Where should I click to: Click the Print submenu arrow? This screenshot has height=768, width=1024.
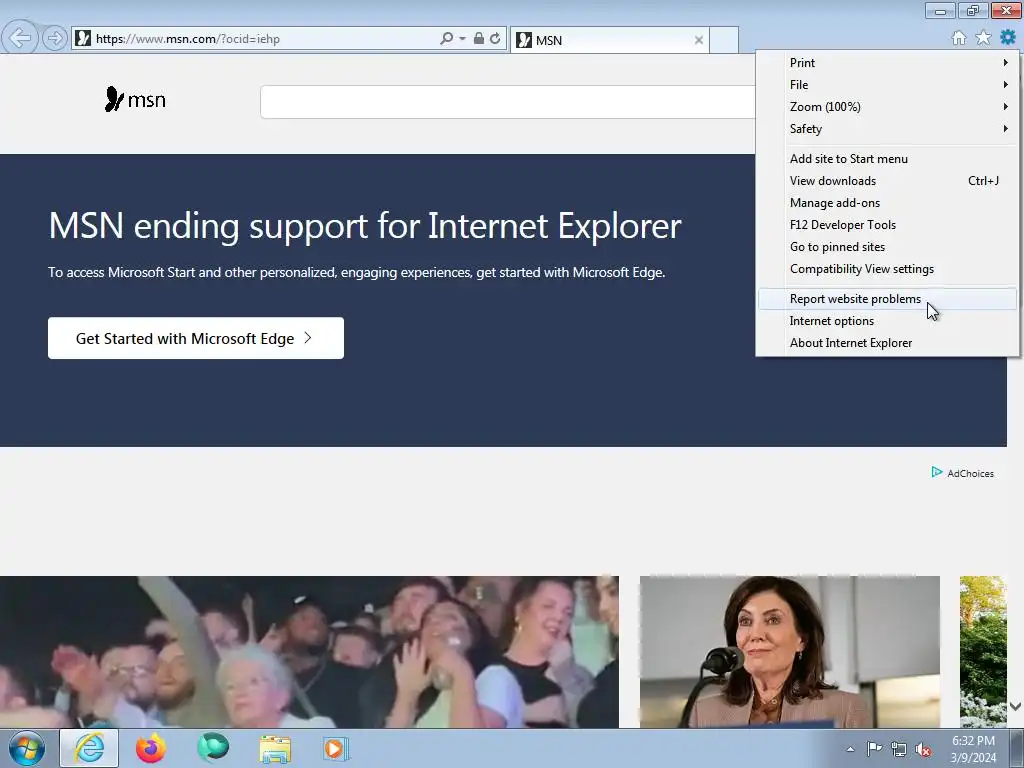pos(1006,63)
